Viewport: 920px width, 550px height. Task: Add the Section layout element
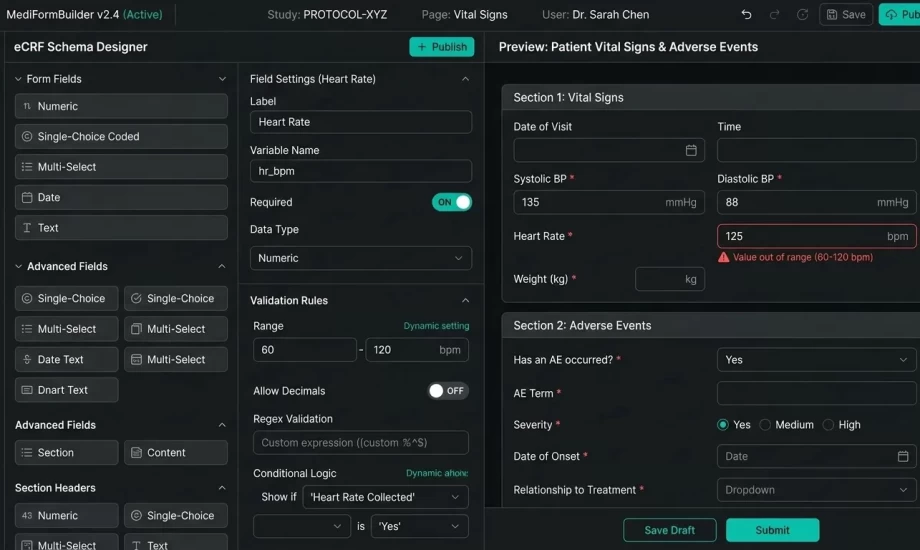(x=67, y=453)
